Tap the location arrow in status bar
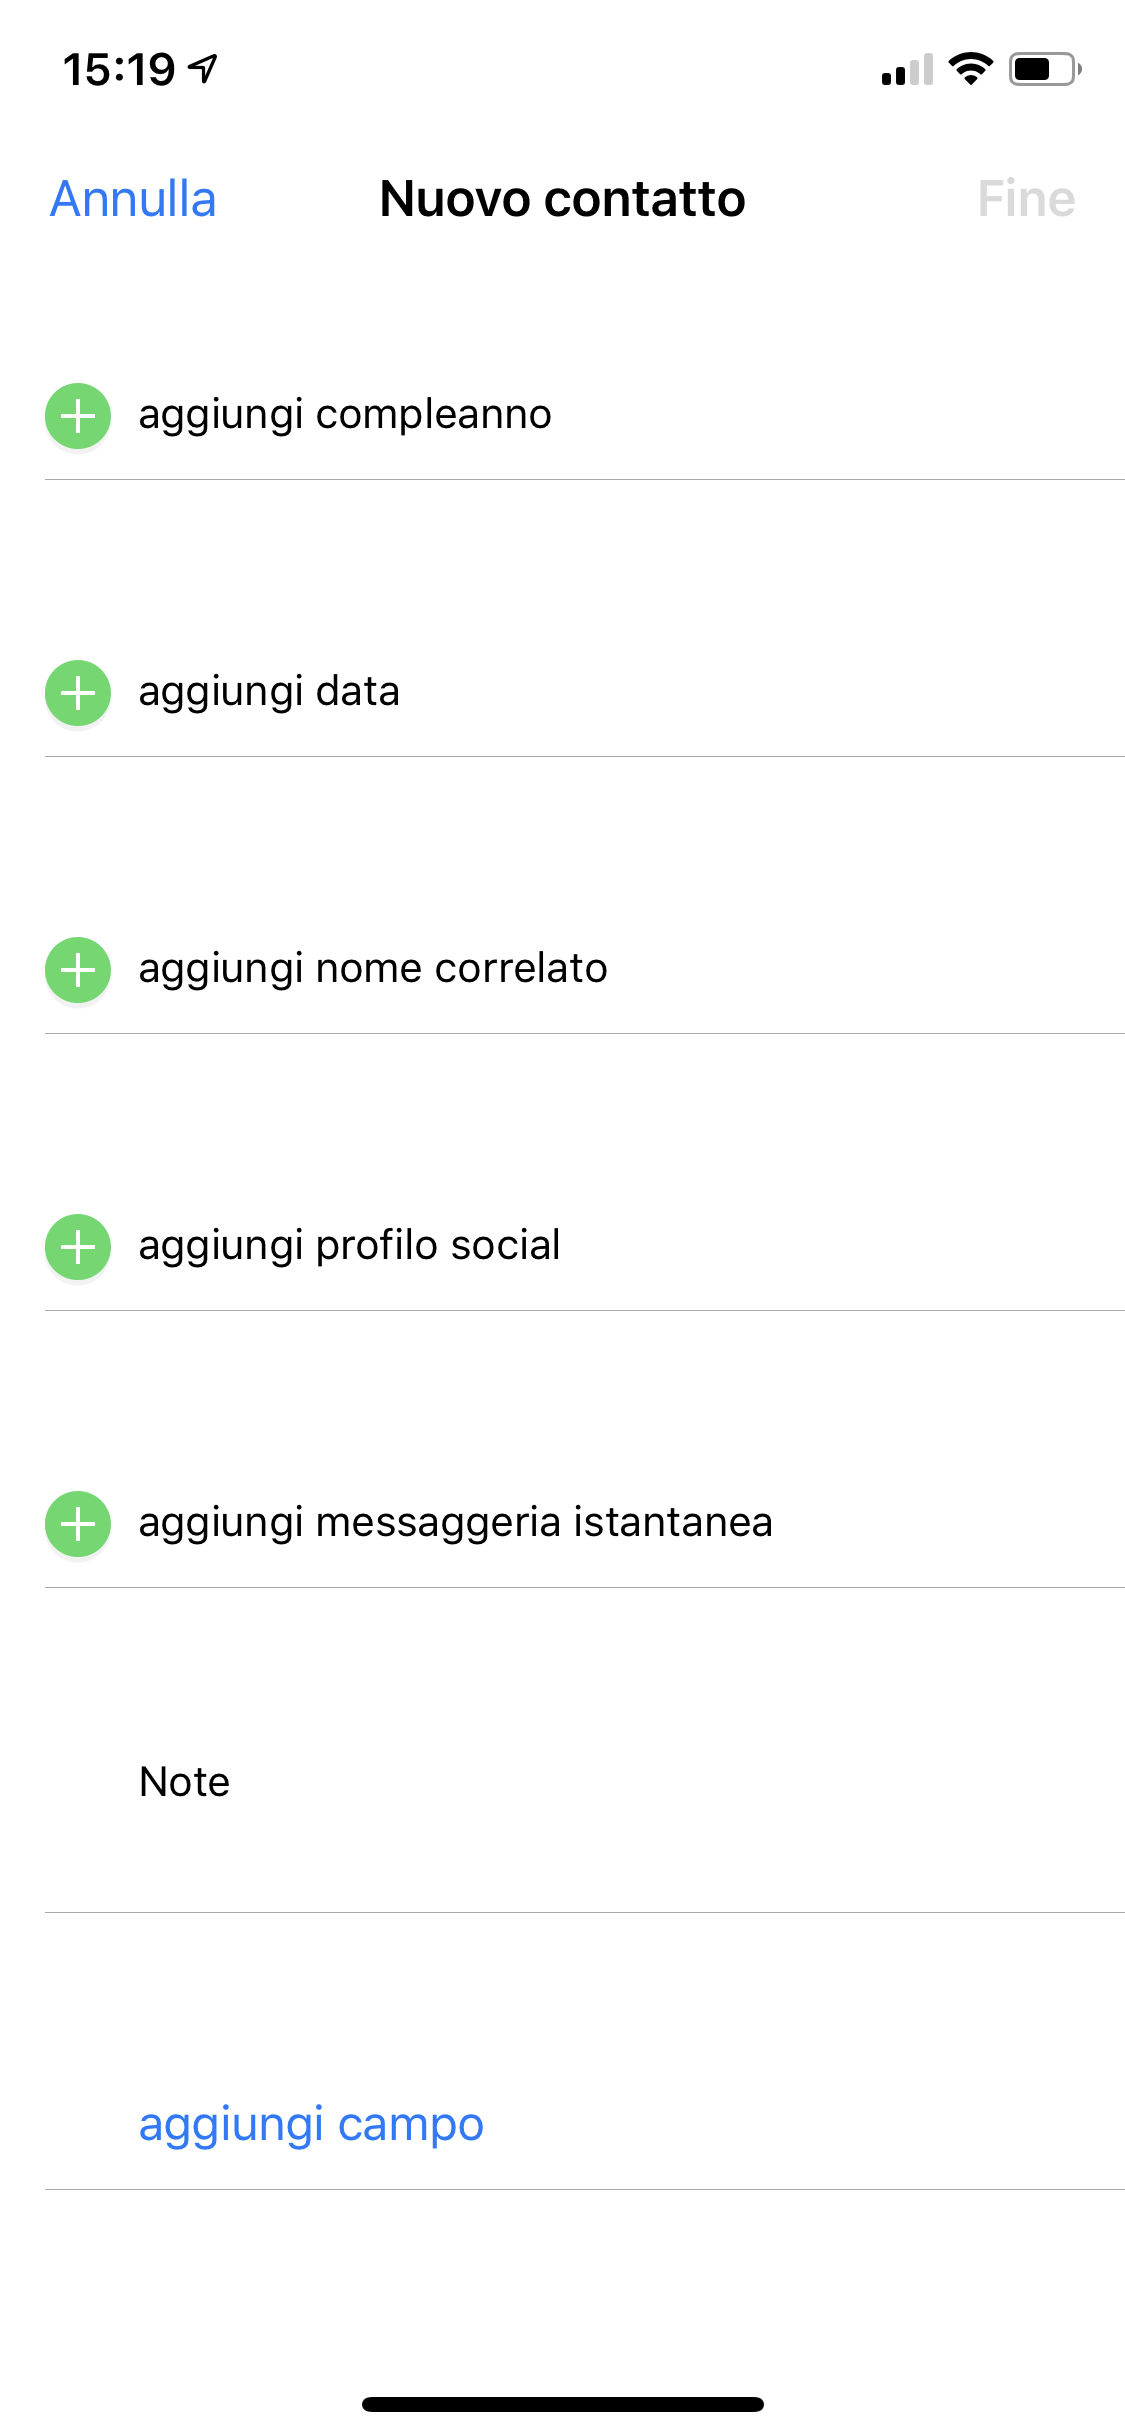The image size is (1125, 2436). [x=203, y=69]
